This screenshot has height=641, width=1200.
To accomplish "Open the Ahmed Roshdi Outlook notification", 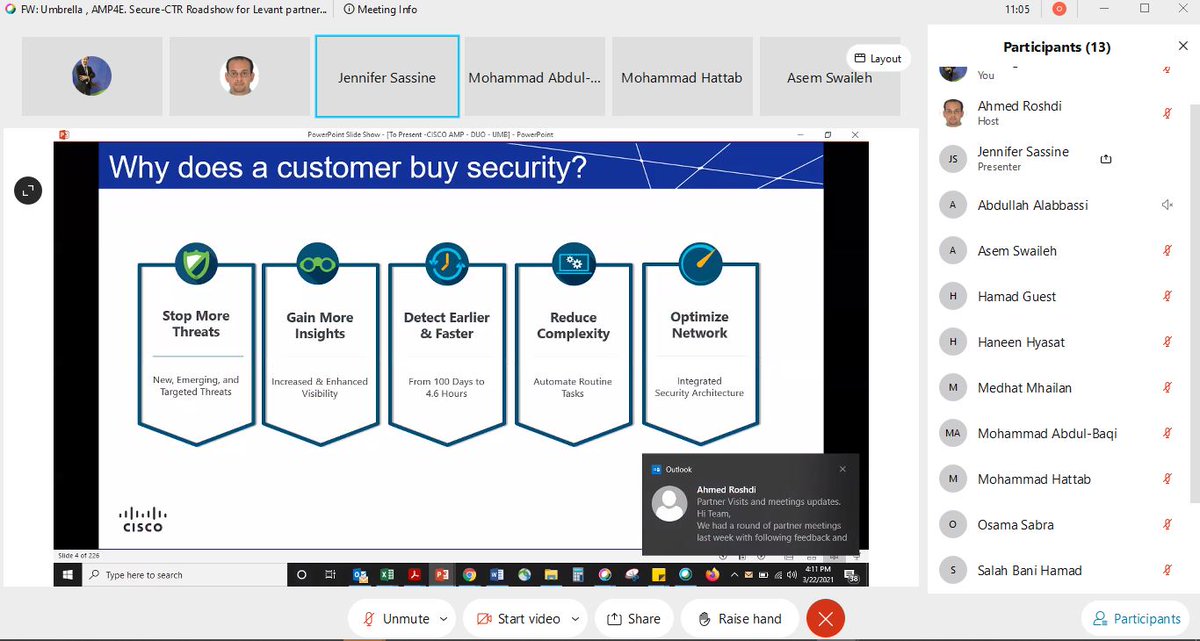I will tap(748, 505).
